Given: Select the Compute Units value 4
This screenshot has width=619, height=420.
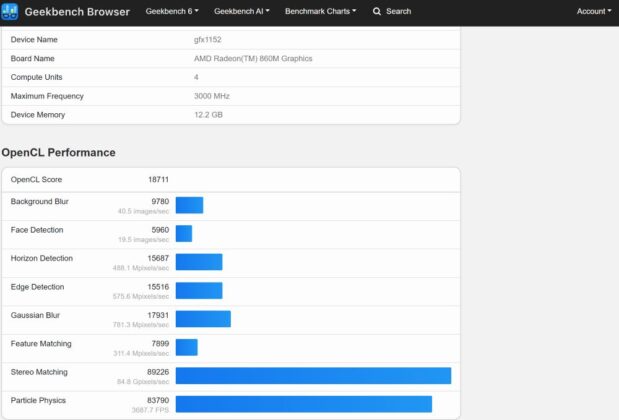Looking at the screenshot, I should (x=196, y=77).
